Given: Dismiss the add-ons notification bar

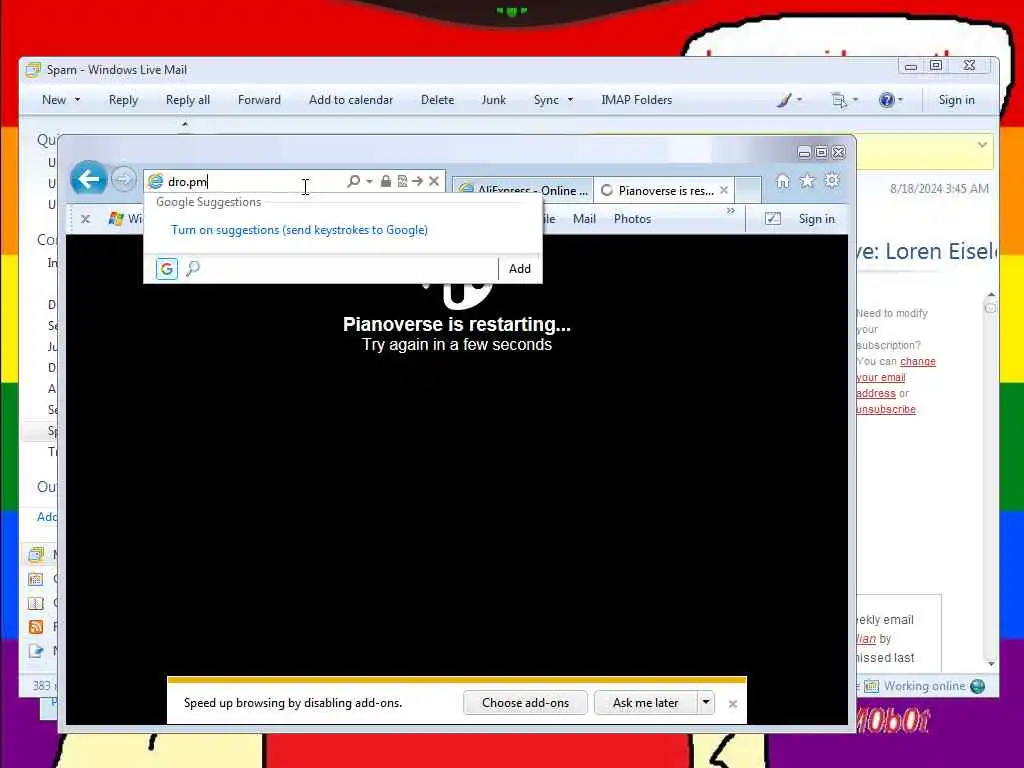Looking at the screenshot, I should (733, 703).
